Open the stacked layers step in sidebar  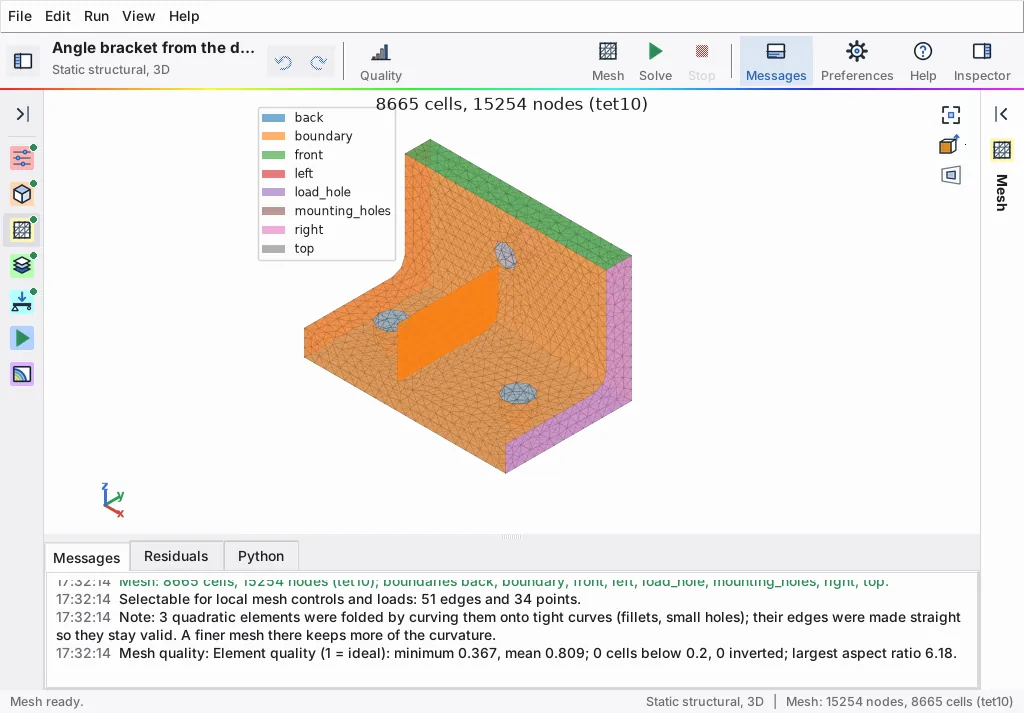22,266
